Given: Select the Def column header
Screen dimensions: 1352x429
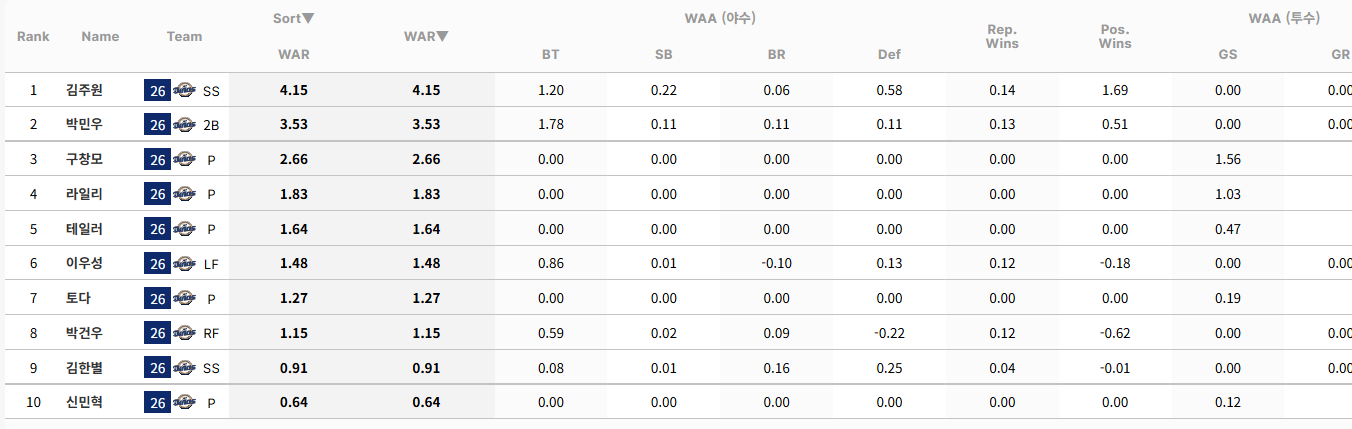Looking at the screenshot, I should click(x=889, y=54).
